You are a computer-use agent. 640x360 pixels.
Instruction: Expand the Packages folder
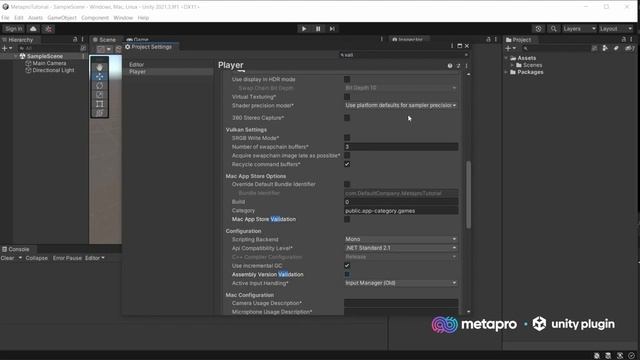pos(507,72)
